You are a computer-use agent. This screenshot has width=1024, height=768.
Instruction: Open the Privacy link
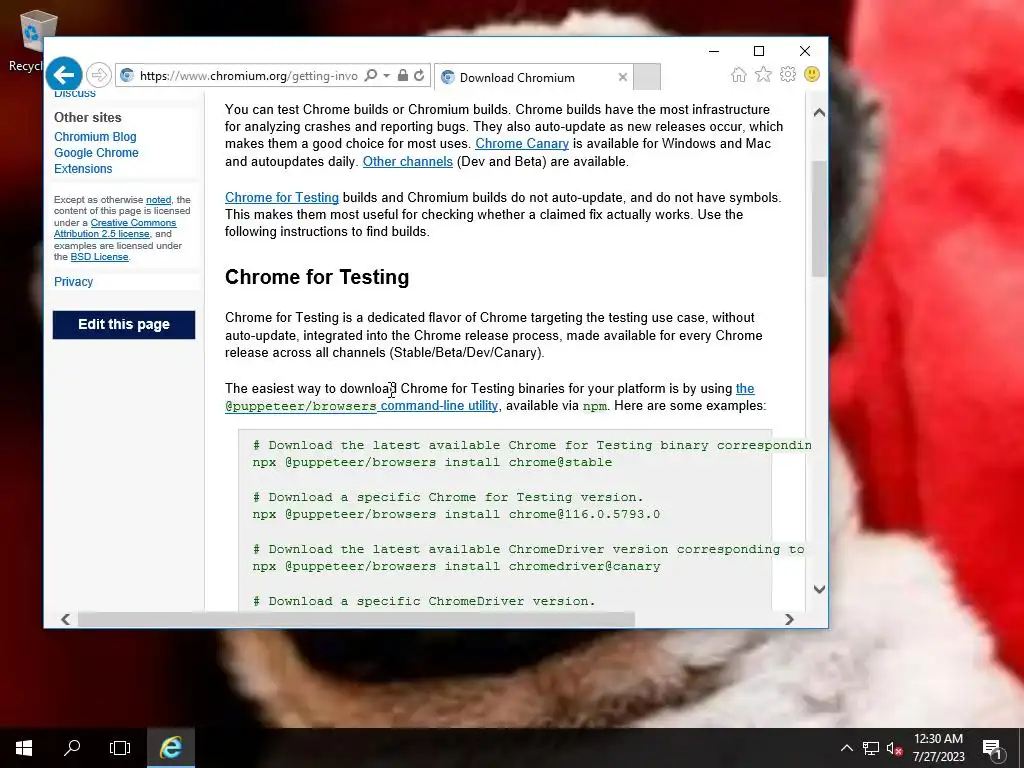[x=73, y=281]
